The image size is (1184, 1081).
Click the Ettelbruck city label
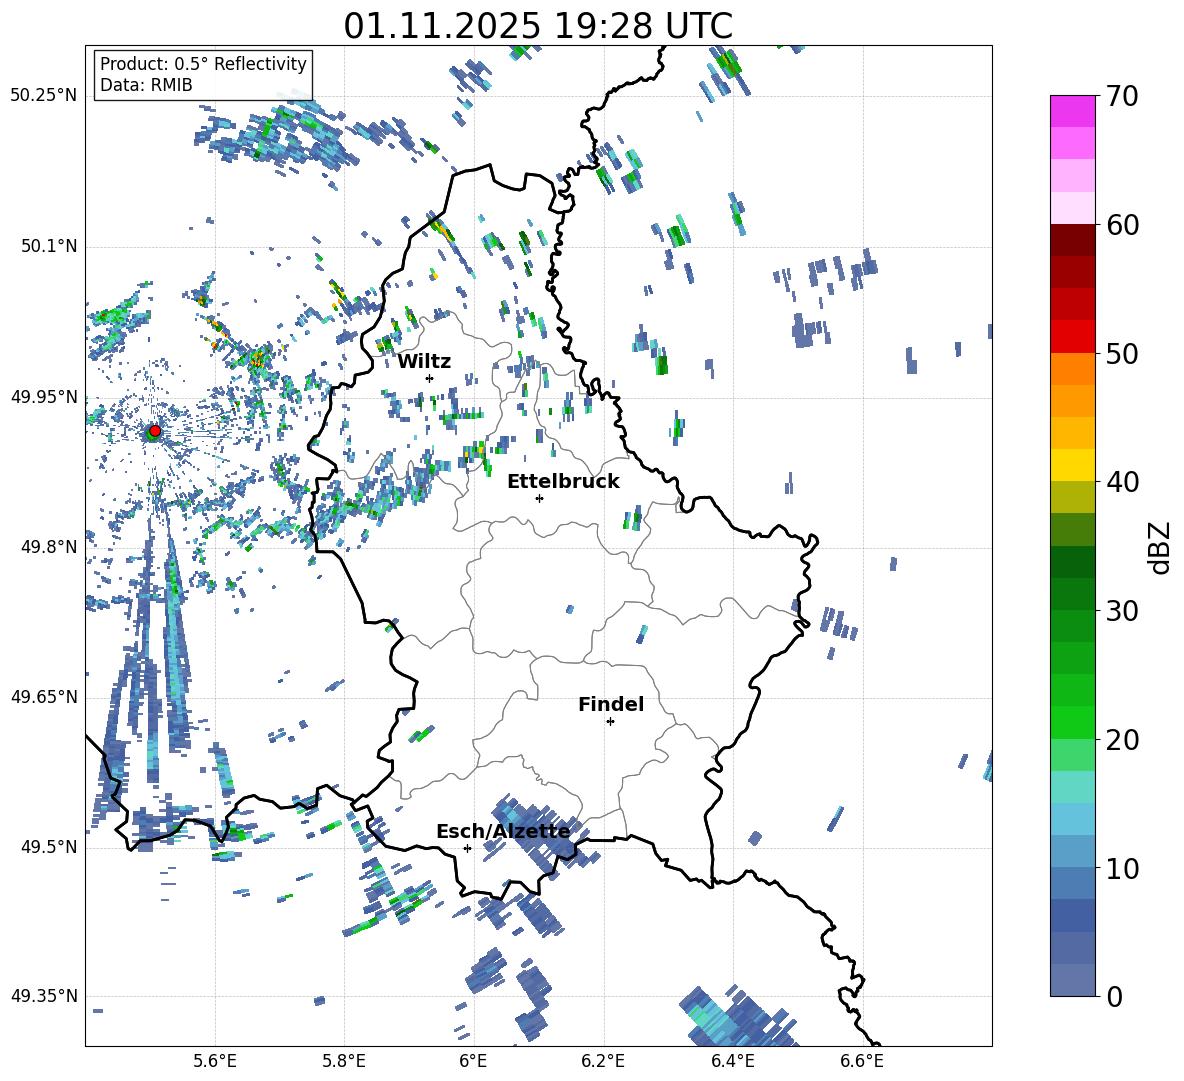[x=563, y=482]
